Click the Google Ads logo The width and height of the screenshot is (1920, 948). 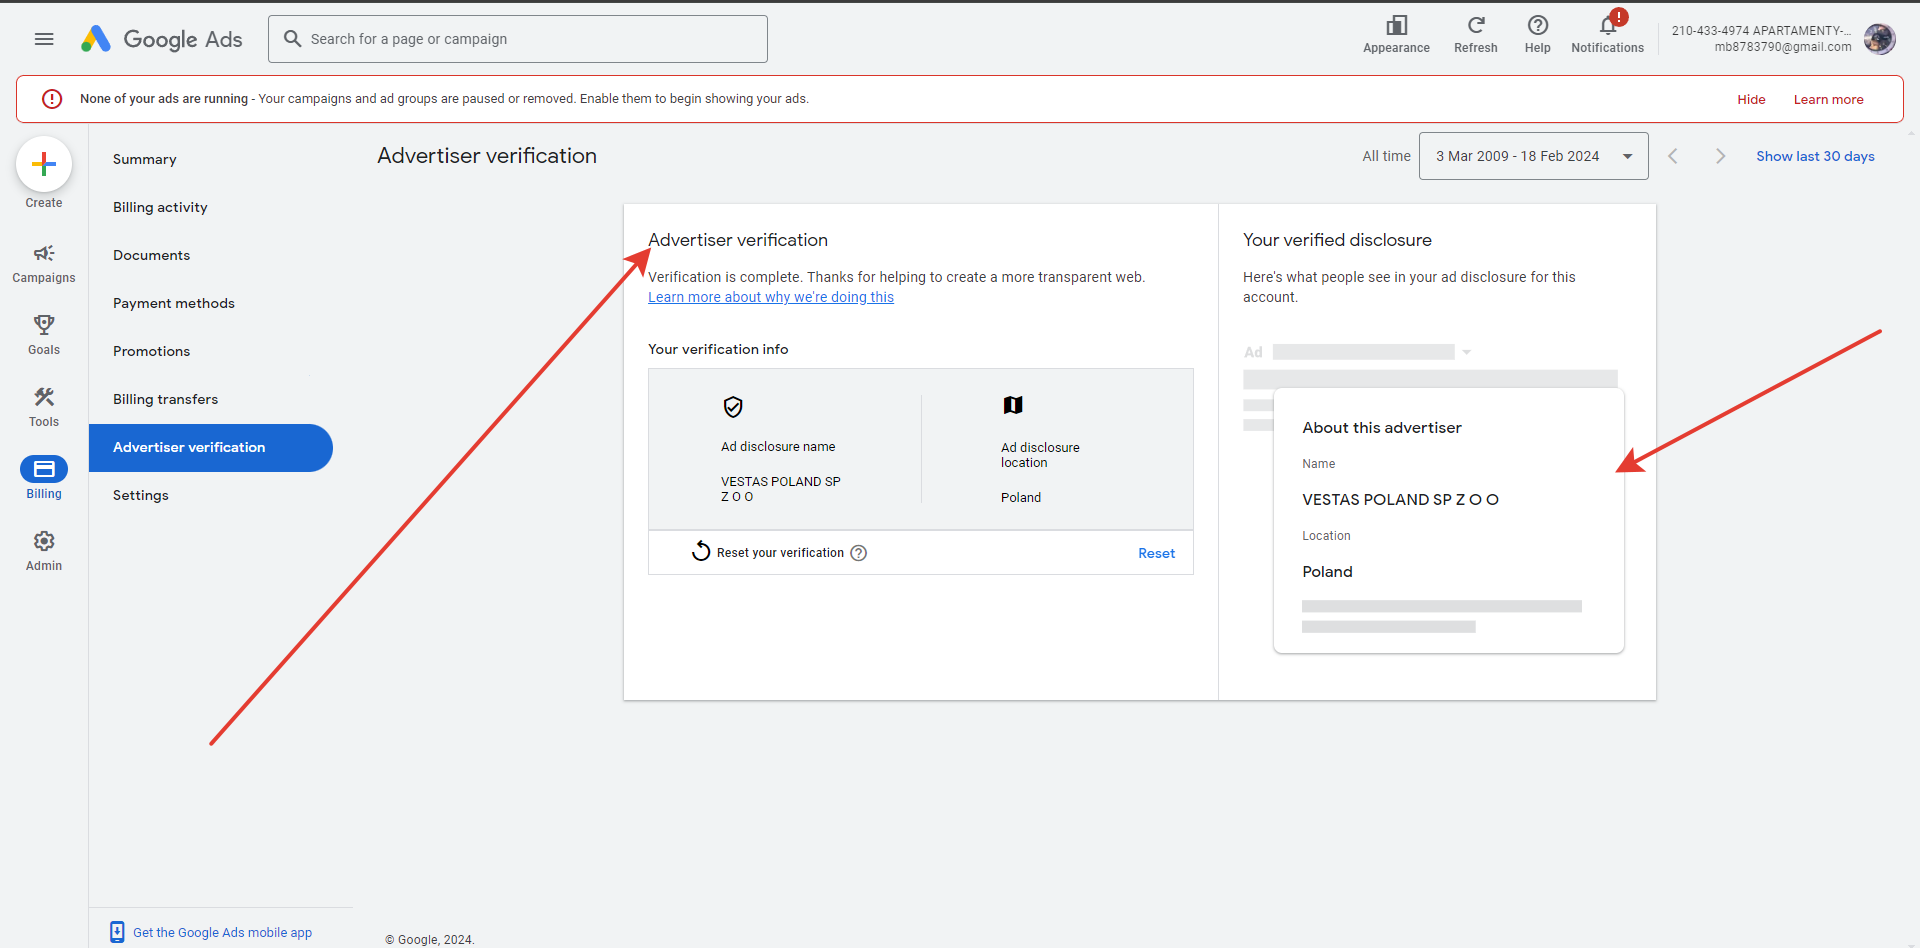click(x=162, y=39)
